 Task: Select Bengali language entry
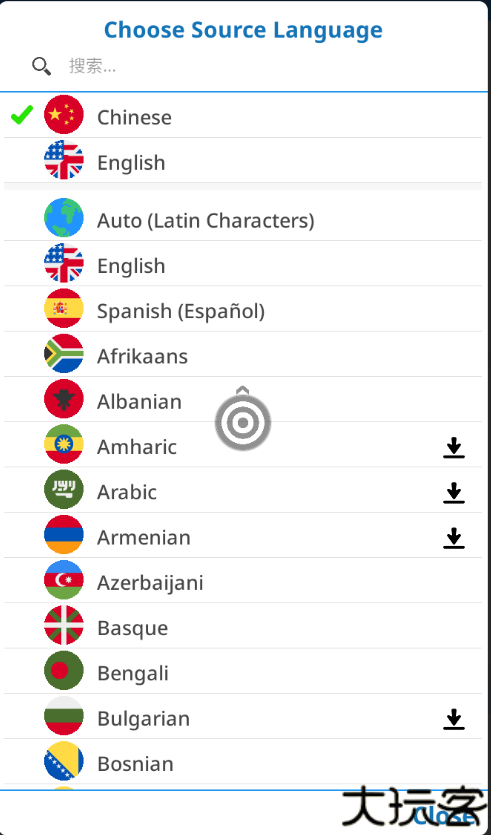point(243,671)
